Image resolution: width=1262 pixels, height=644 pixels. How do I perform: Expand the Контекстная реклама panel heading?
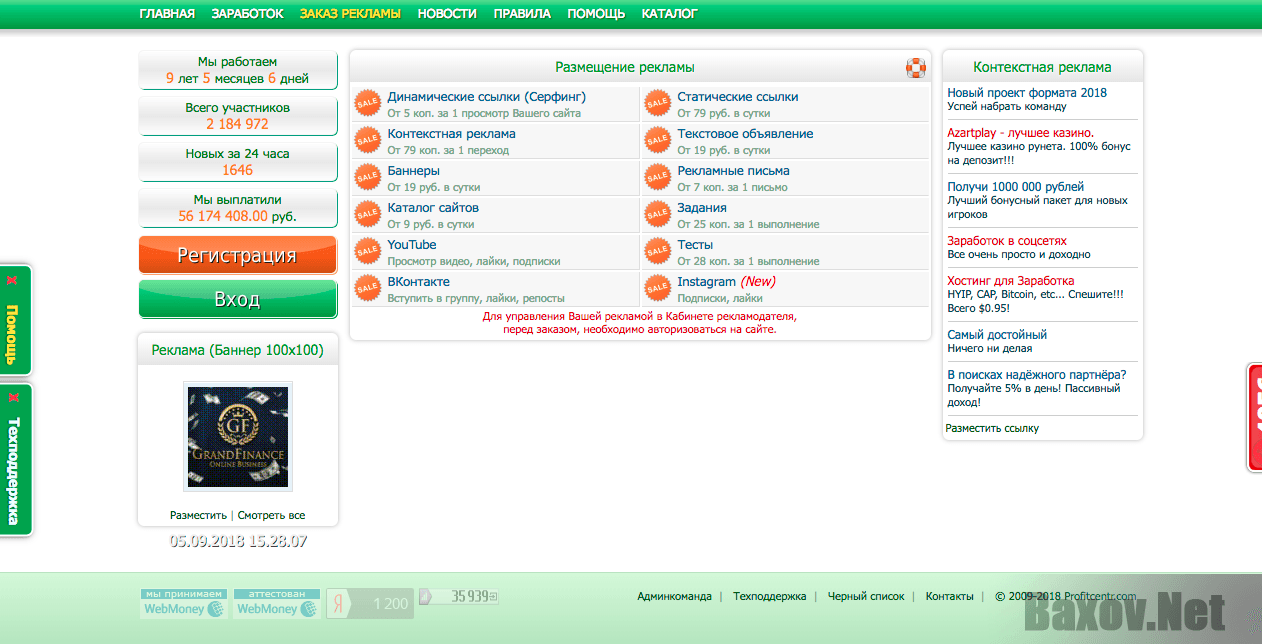click(1042, 65)
